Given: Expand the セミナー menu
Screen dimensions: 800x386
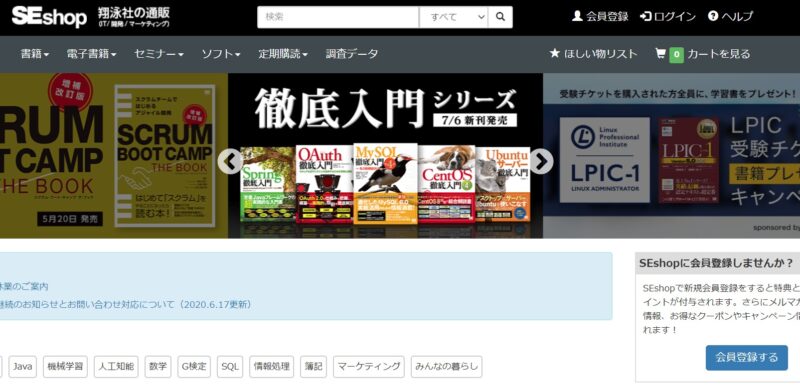Looking at the screenshot, I should (159, 54).
